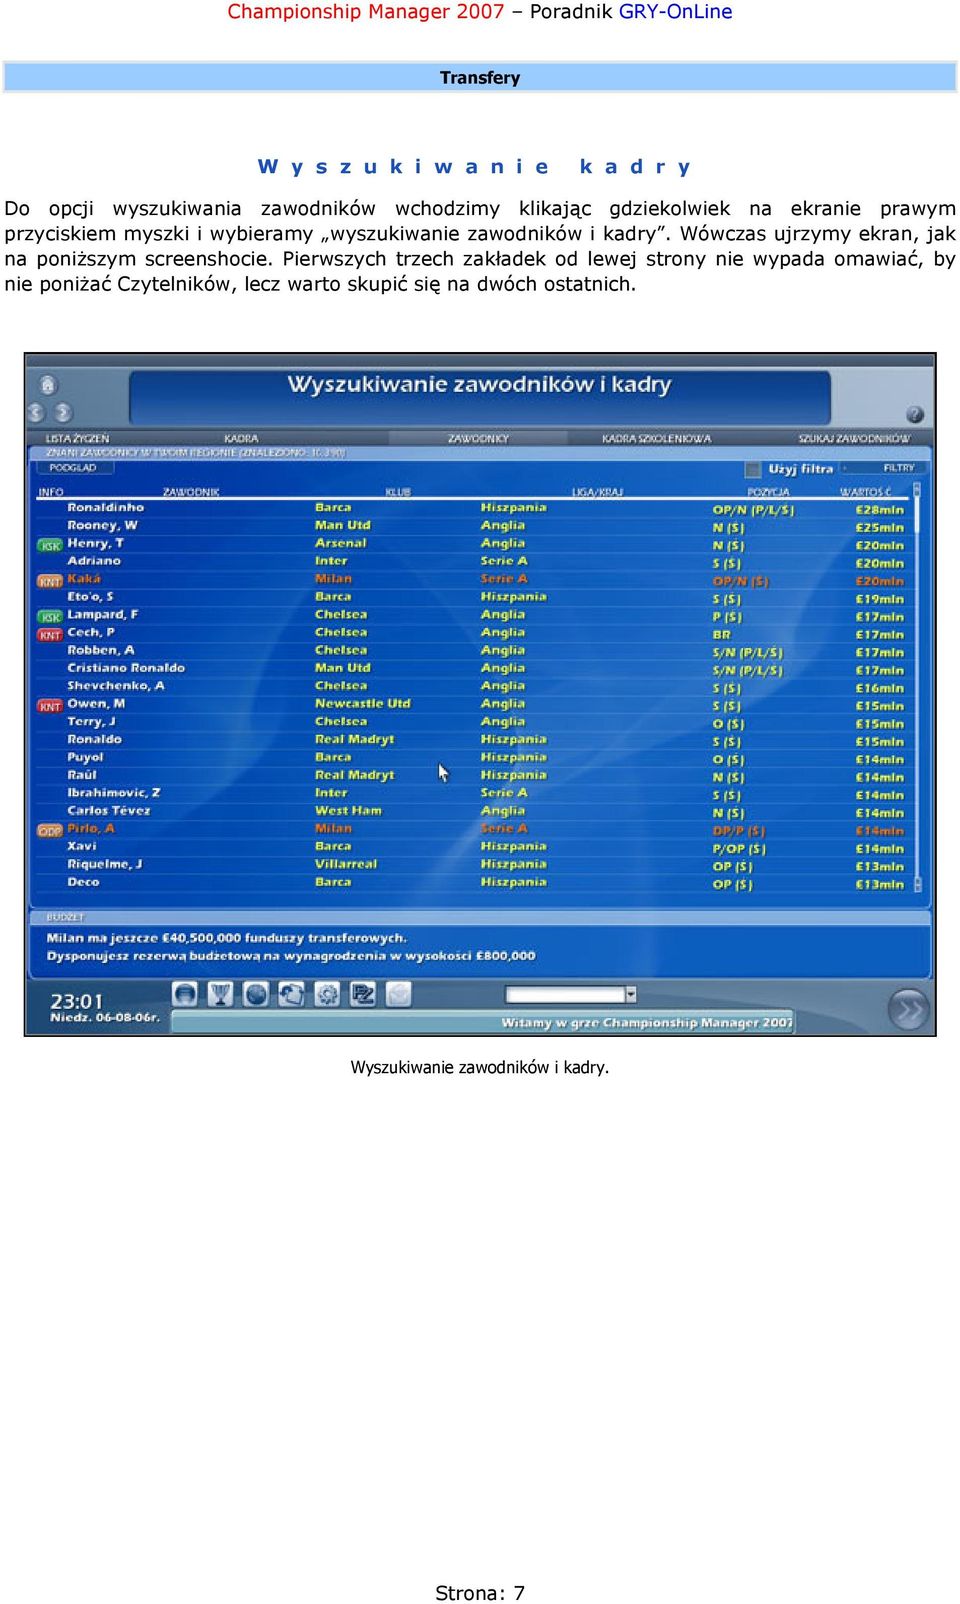Select player 'Deco'

83,882
